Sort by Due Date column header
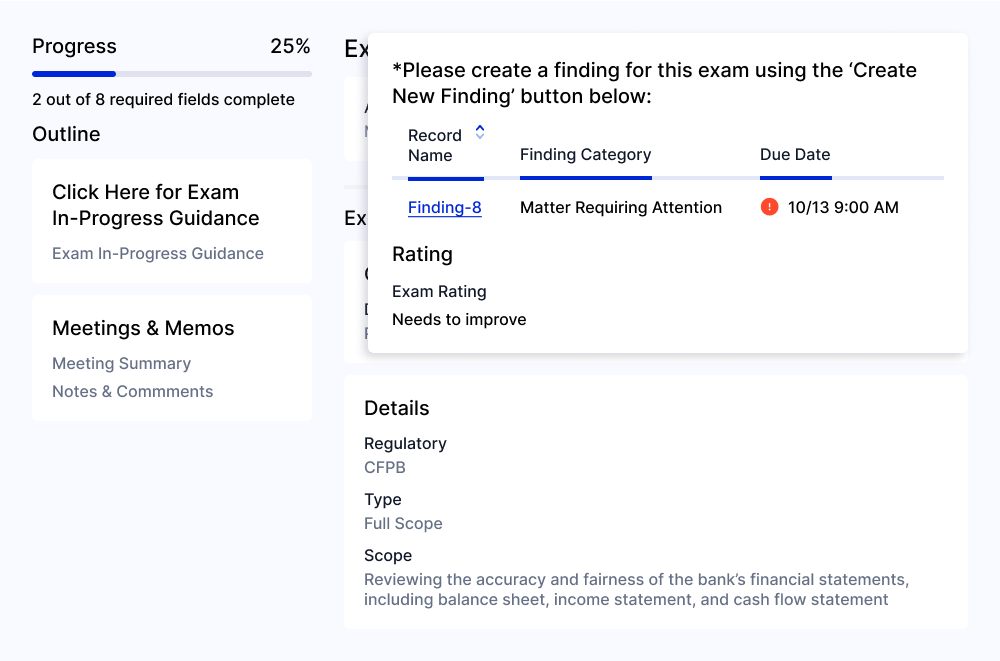The width and height of the screenshot is (1000, 661). click(795, 154)
